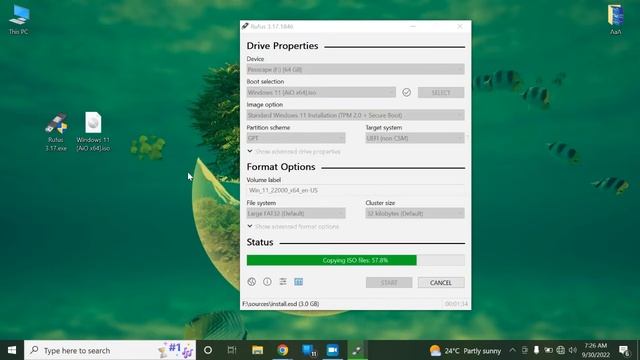This screenshot has width=640, height=360.
Task: Open This PC desktop icon
Action: pyautogui.click(x=19, y=20)
